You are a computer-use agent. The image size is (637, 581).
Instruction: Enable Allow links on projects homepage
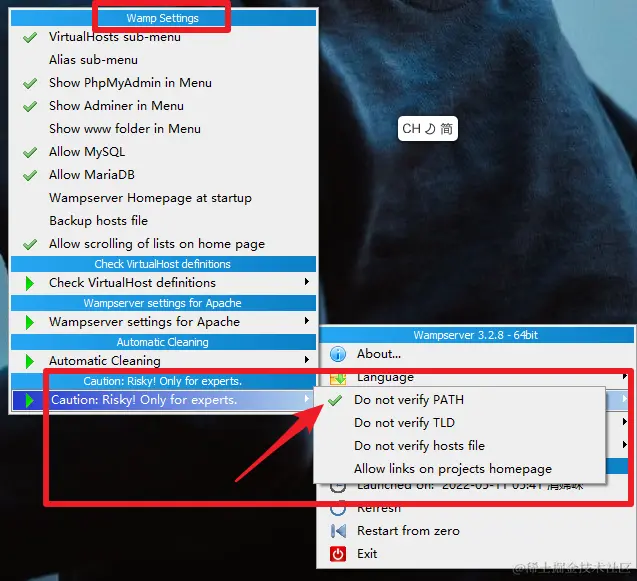(459, 469)
